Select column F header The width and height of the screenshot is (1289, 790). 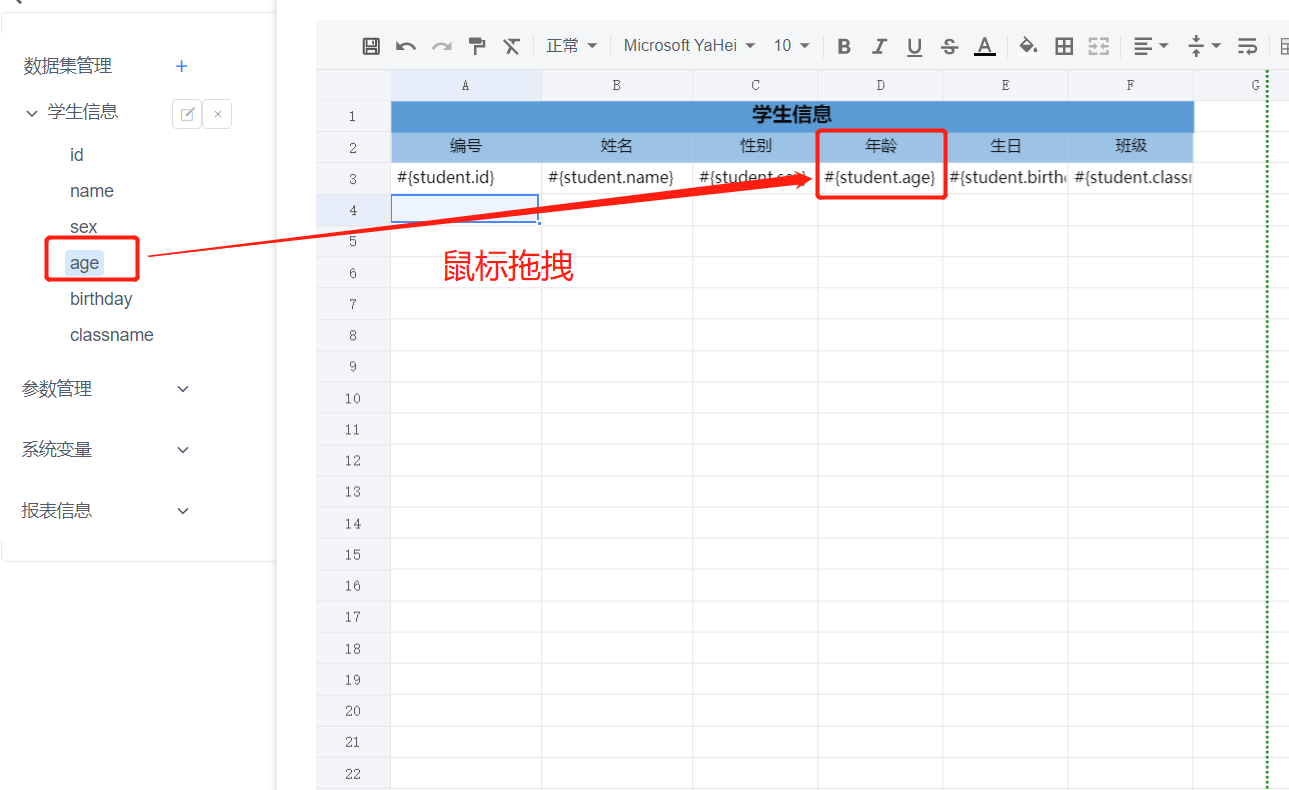[x=1130, y=85]
